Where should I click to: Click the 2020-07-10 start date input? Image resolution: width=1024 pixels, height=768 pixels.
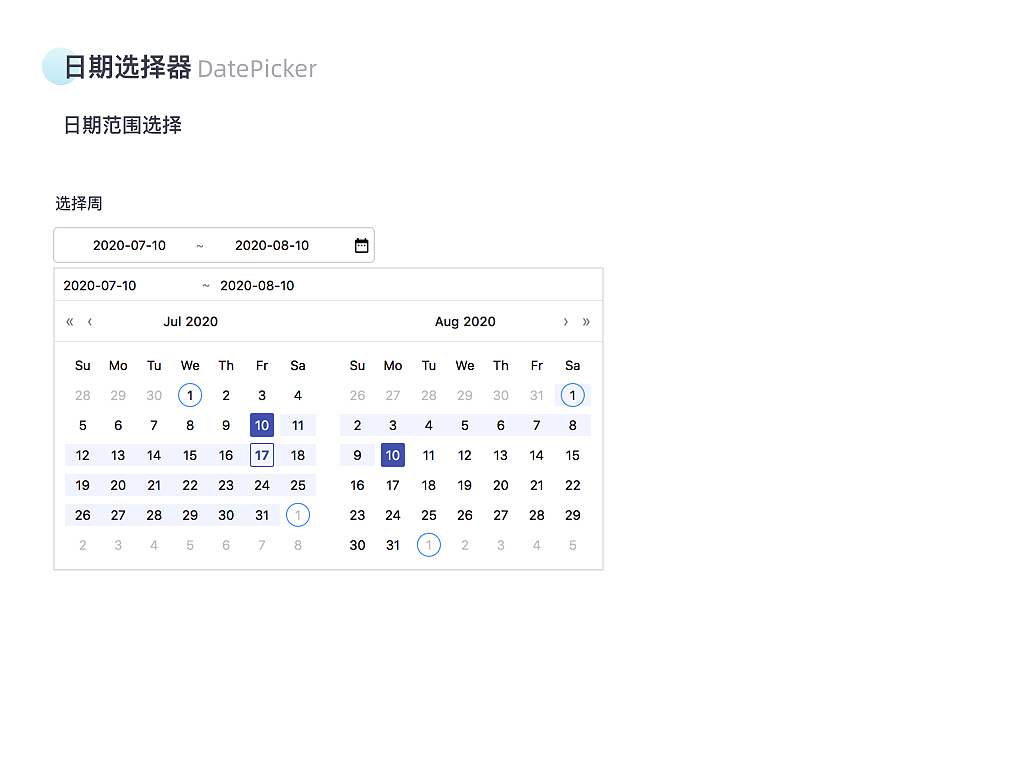coord(127,245)
